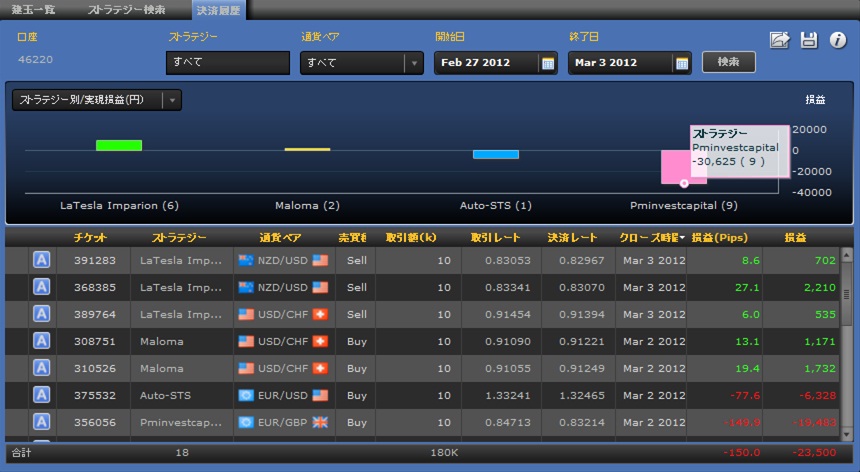Select the 決済履歴 tab
Viewport: 860px width, 472px height.
pyautogui.click(x=218, y=10)
